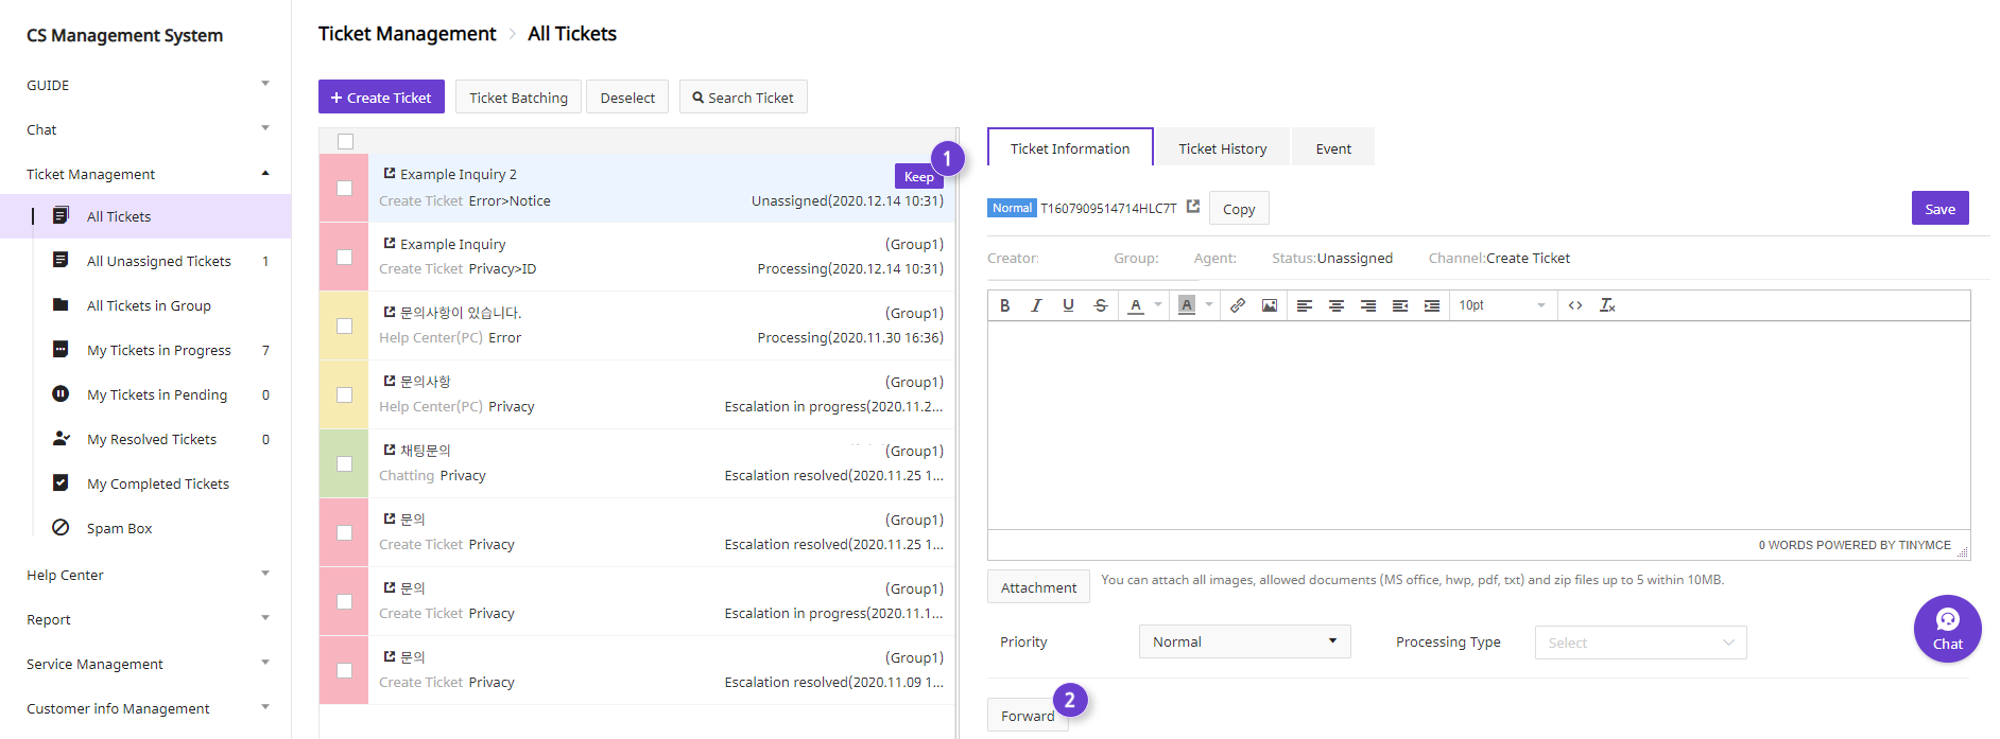Click the All Tickets in Group folder icon
Viewport: 2000px width, 739px height.
pyautogui.click(x=61, y=304)
